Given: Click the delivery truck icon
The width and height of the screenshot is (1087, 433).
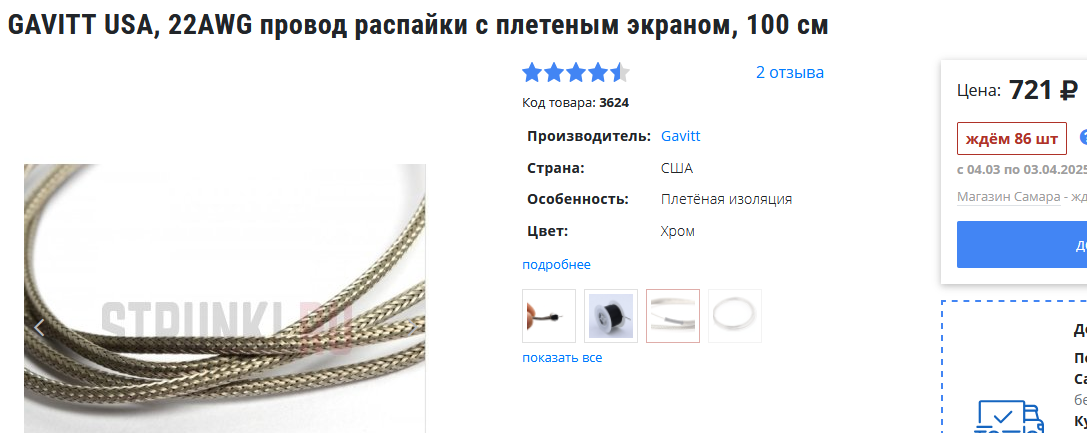Looking at the screenshot, I should [x=1009, y=416].
